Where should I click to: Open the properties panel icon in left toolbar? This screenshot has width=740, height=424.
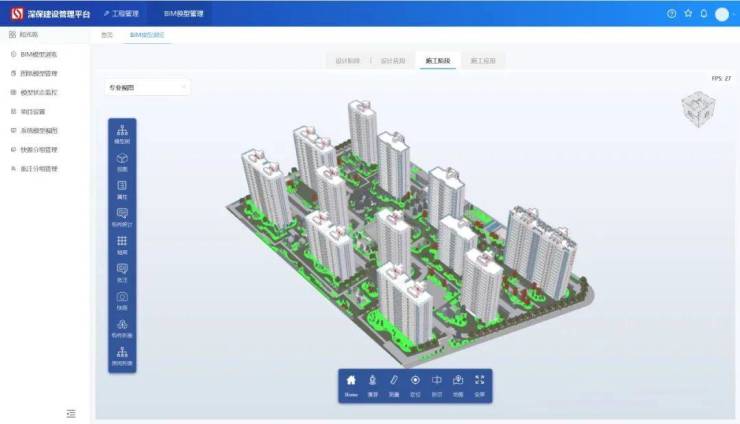coord(122,187)
